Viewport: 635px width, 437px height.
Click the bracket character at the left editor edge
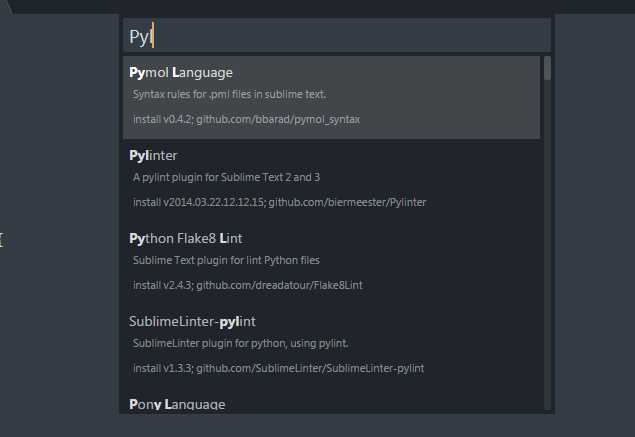(2, 240)
